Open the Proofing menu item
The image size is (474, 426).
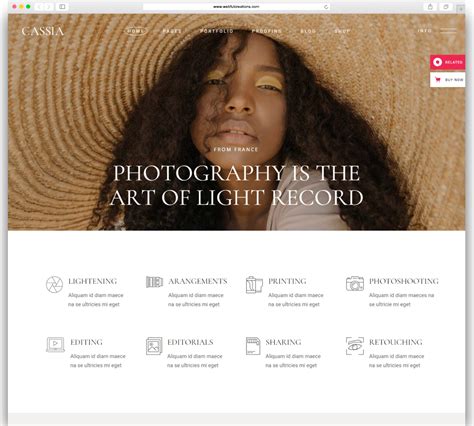click(267, 31)
